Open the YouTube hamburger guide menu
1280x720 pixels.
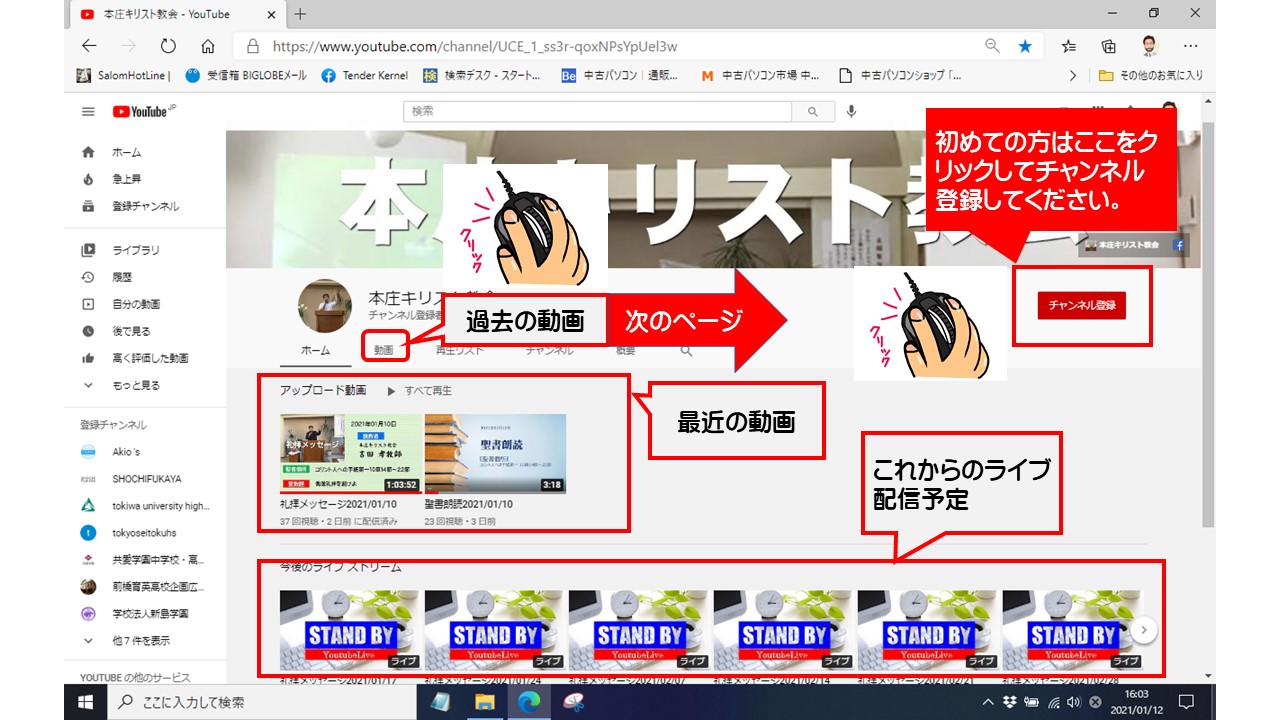(88, 112)
